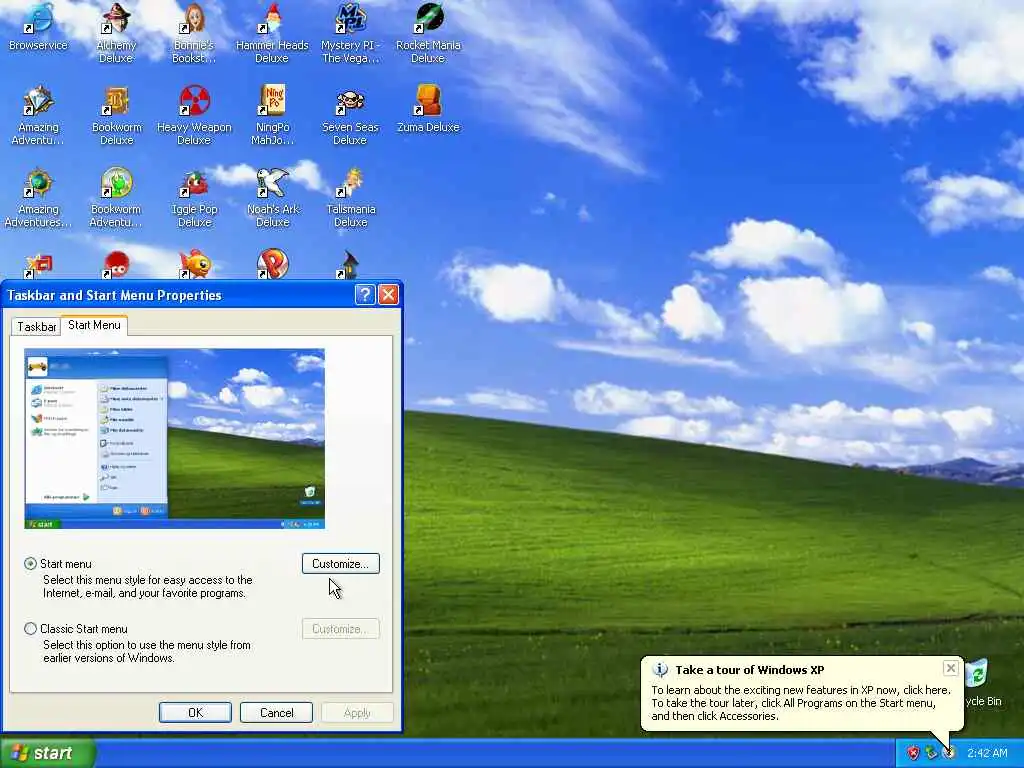Select the NingPo MahJong shortcut icon
The height and width of the screenshot is (768, 1024).
pos(272,115)
